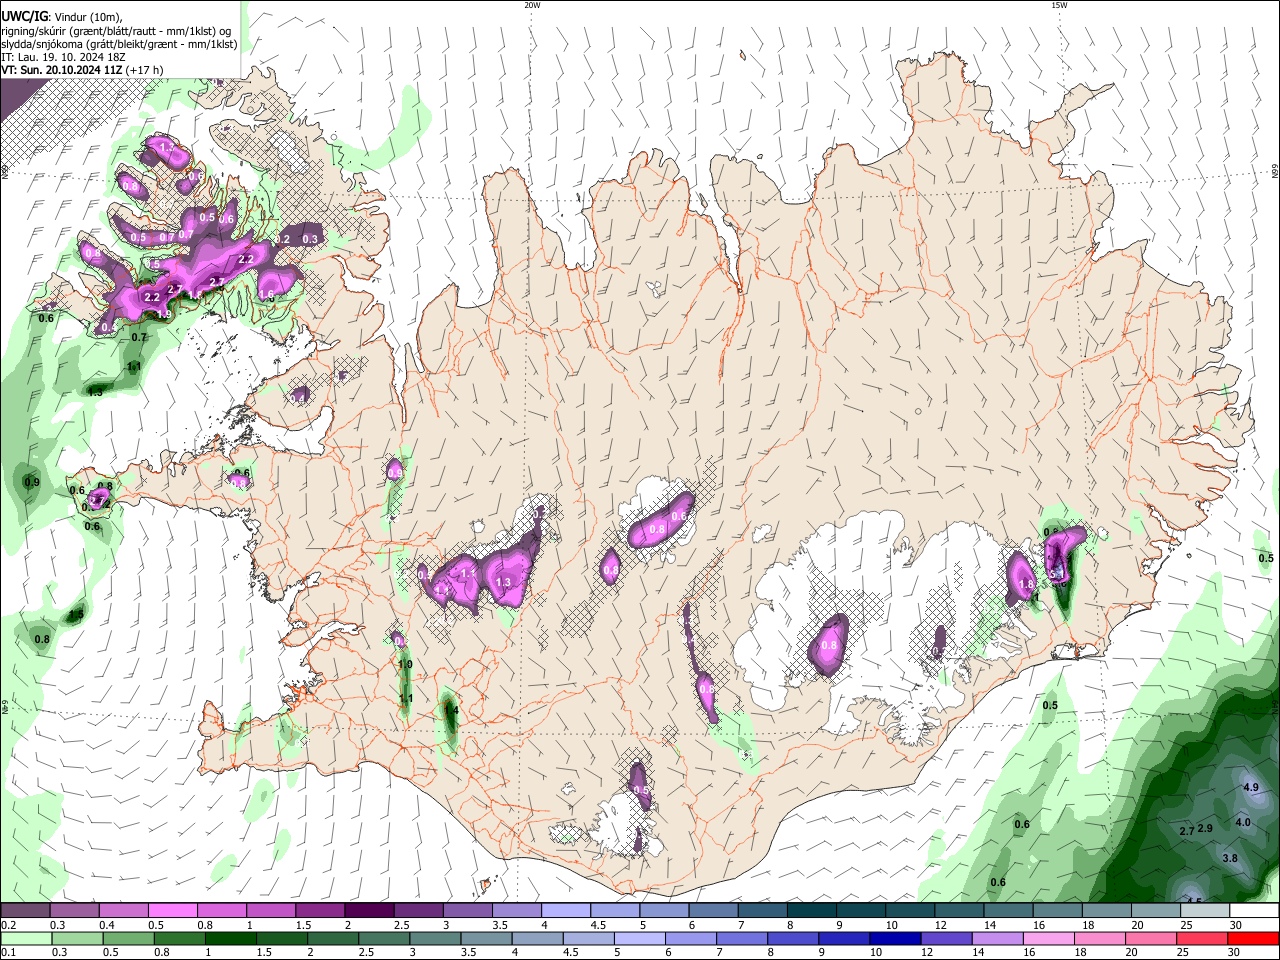Viewport: 1280px width, 960px height.
Task: Select the 'VT: Sun. 20.10.2024 11Z' valid time
Action: 62,70
